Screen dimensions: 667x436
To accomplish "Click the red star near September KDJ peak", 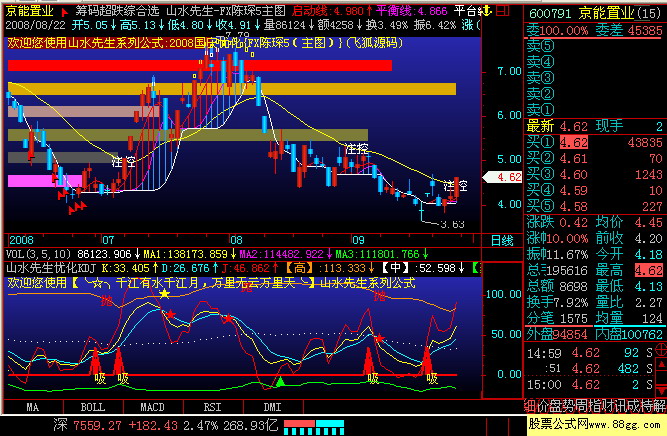I will 379,339.
